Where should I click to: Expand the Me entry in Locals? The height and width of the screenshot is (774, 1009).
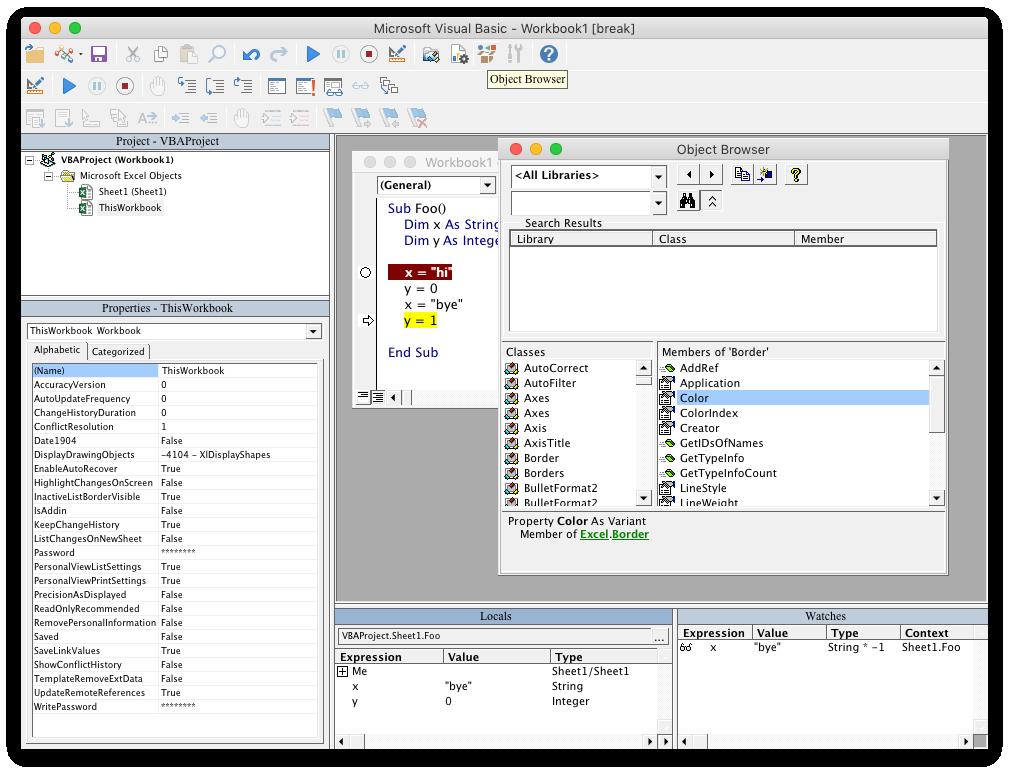click(x=342, y=672)
